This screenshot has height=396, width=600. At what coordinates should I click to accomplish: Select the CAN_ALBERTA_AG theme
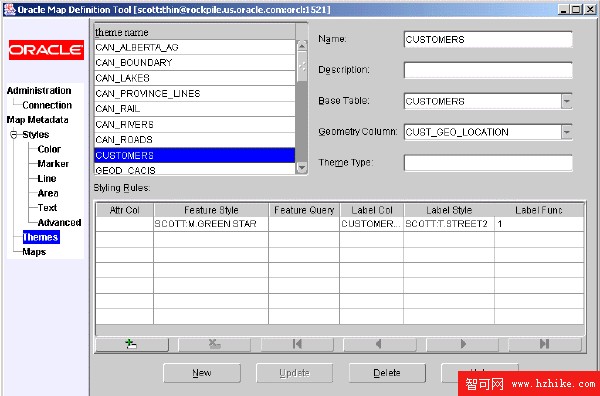point(195,47)
